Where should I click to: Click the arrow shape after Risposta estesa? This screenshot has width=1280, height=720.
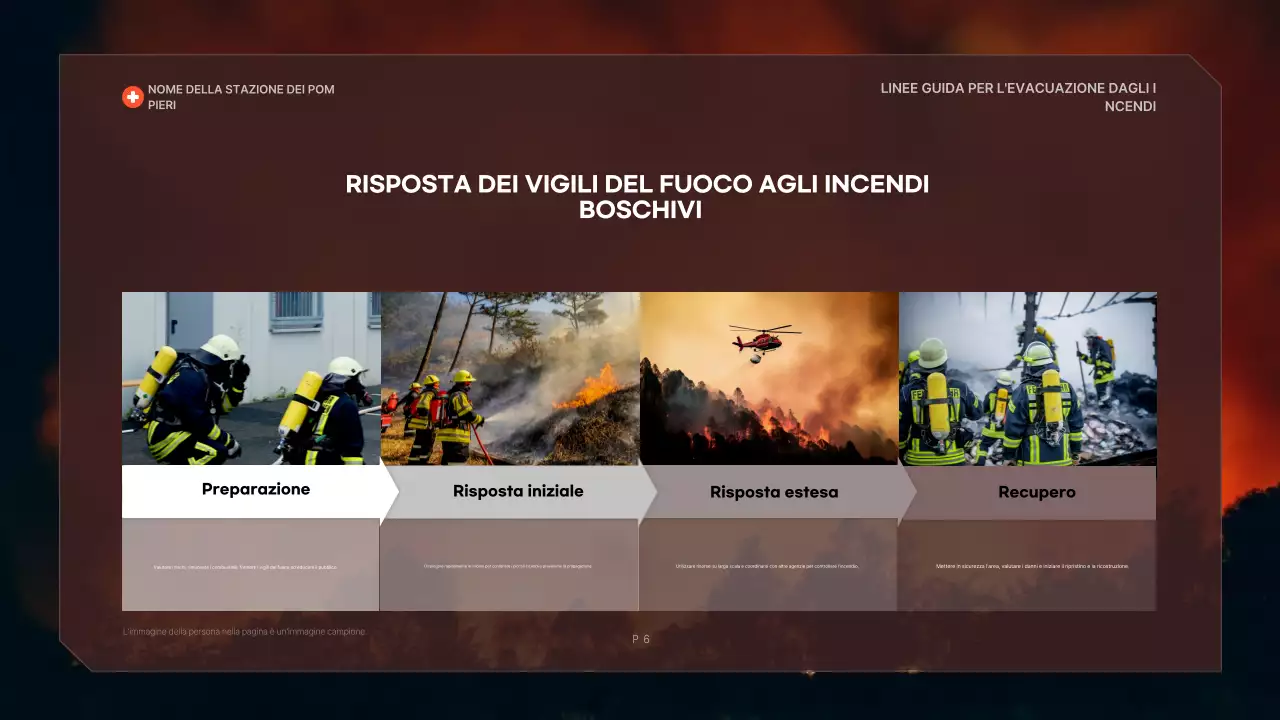[907, 491]
